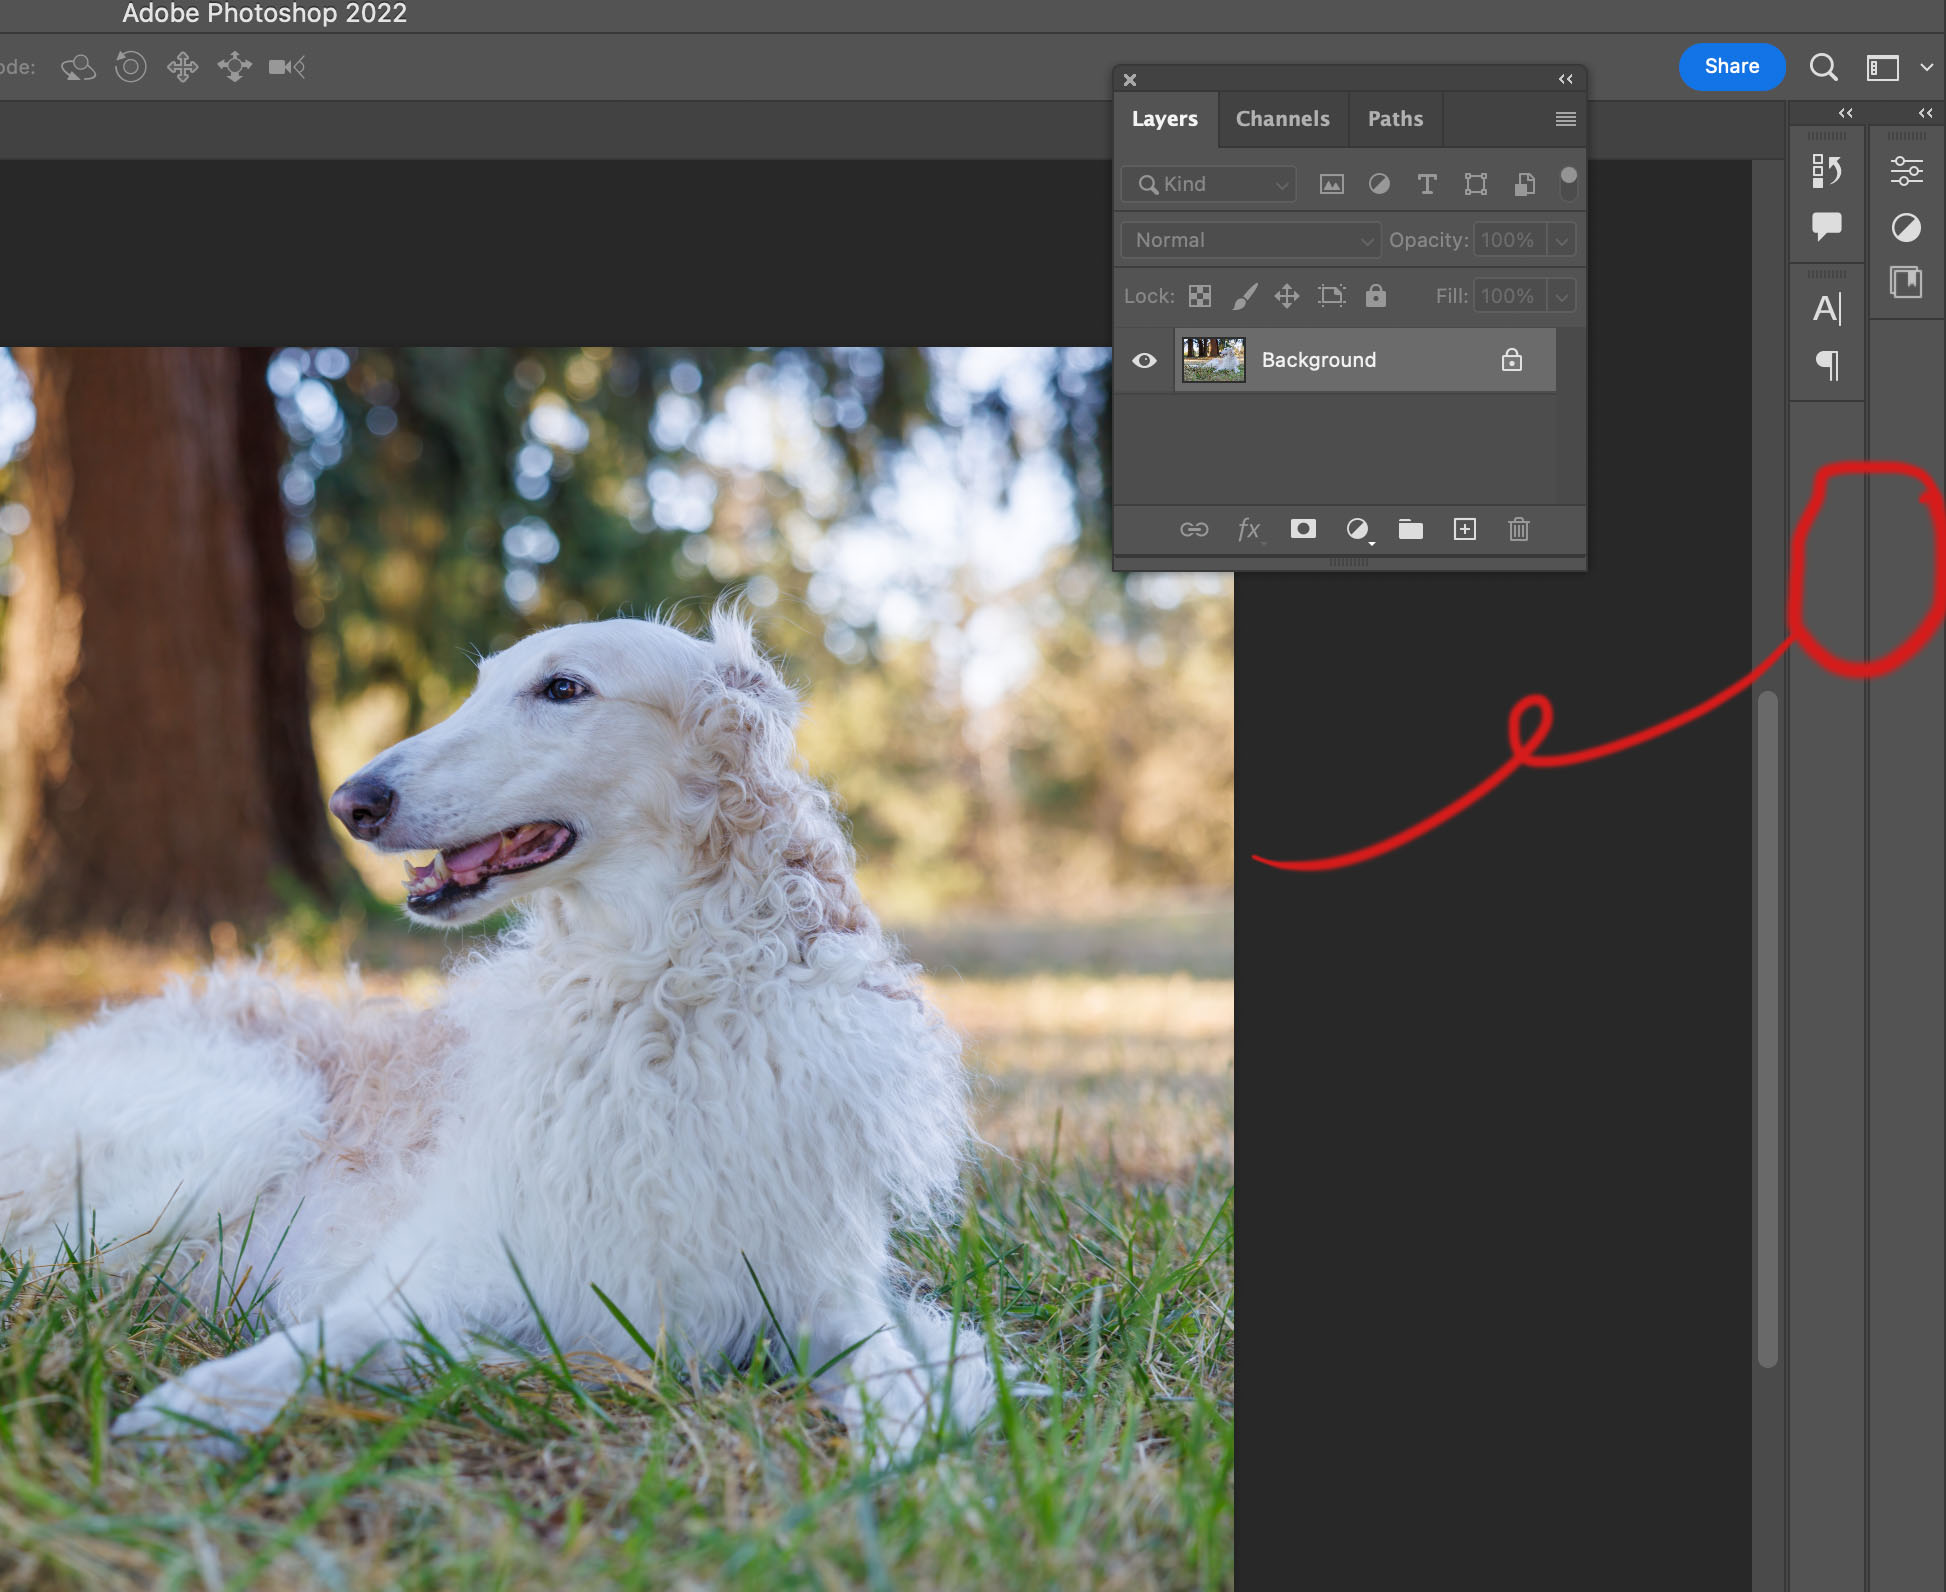
Task: Switch to the Channels tab
Action: click(1283, 118)
